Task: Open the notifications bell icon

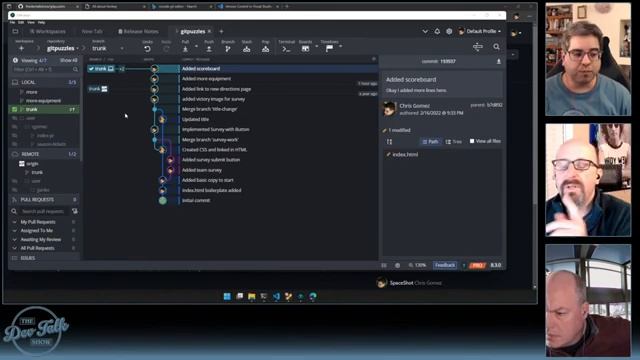Action: (x=437, y=31)
